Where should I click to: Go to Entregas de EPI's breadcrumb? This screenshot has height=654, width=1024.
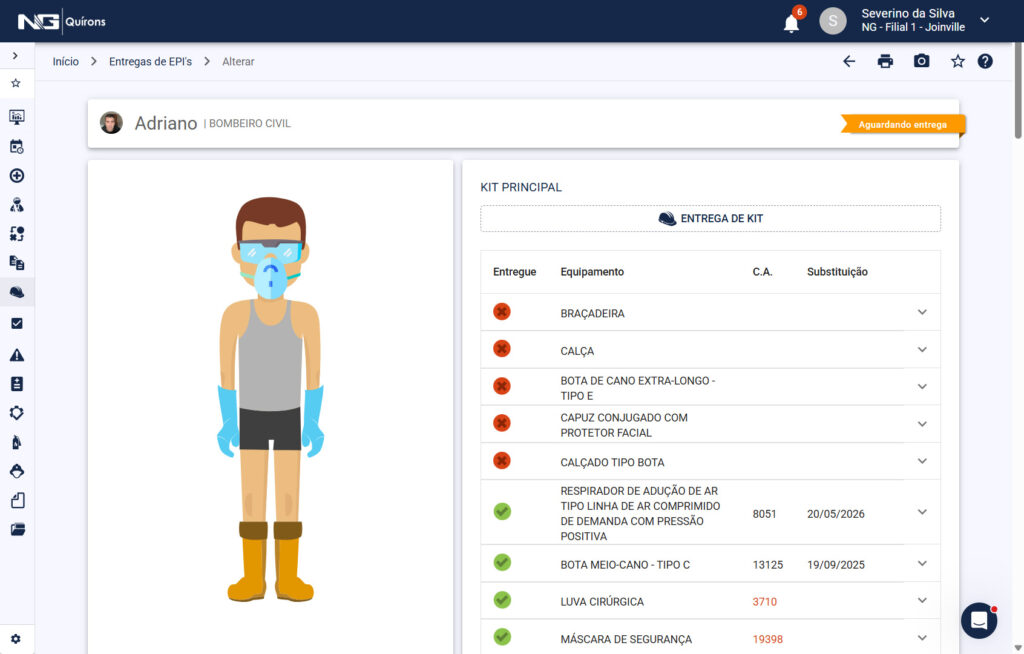150,61
